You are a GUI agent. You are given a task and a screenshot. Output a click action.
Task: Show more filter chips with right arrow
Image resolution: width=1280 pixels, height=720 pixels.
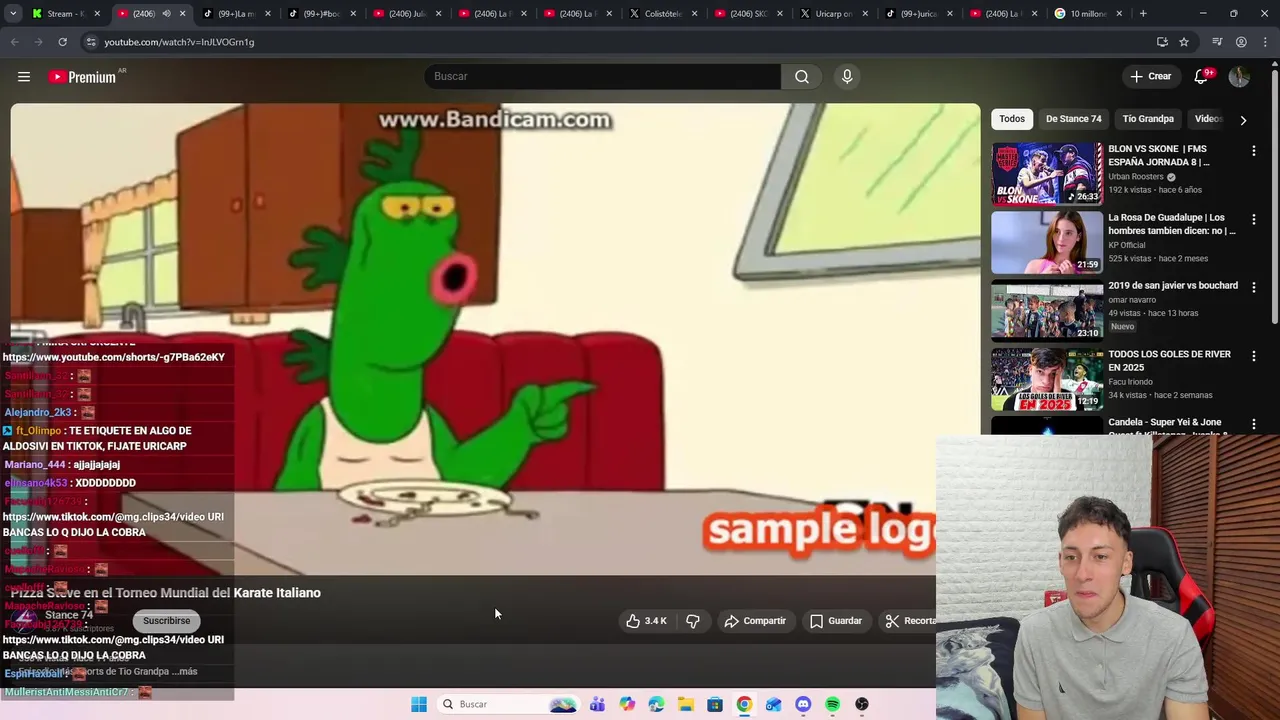[x=1243, y=120]
